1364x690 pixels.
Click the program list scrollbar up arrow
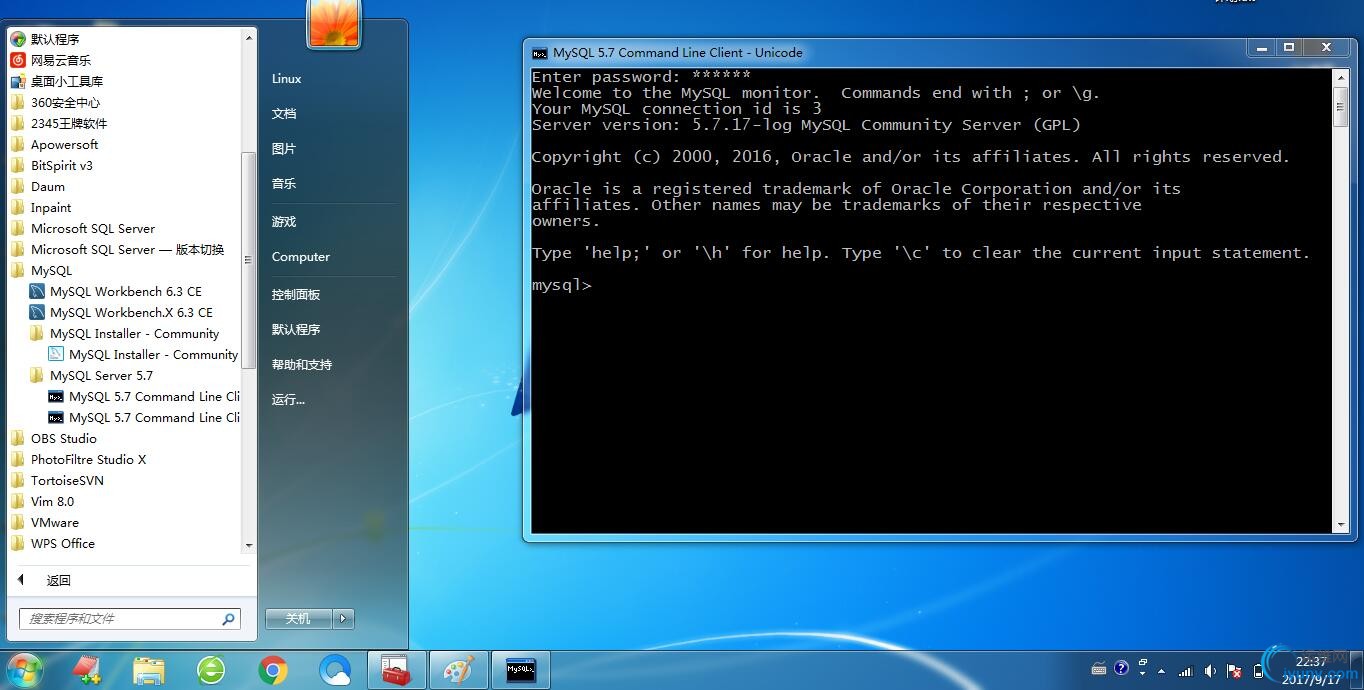[249, 37]
